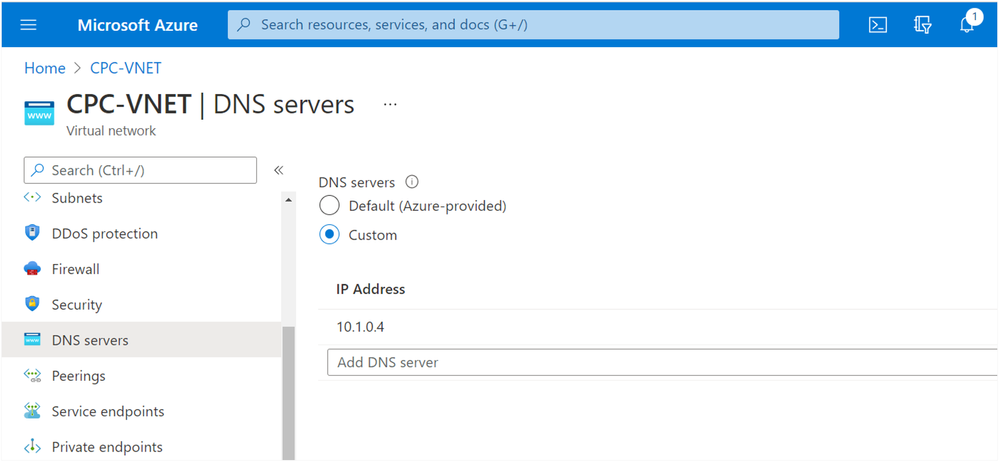Viewport: 999px width, 463px height.
Task: Click the DDoS protection shield icon
Action: (32, 232)
